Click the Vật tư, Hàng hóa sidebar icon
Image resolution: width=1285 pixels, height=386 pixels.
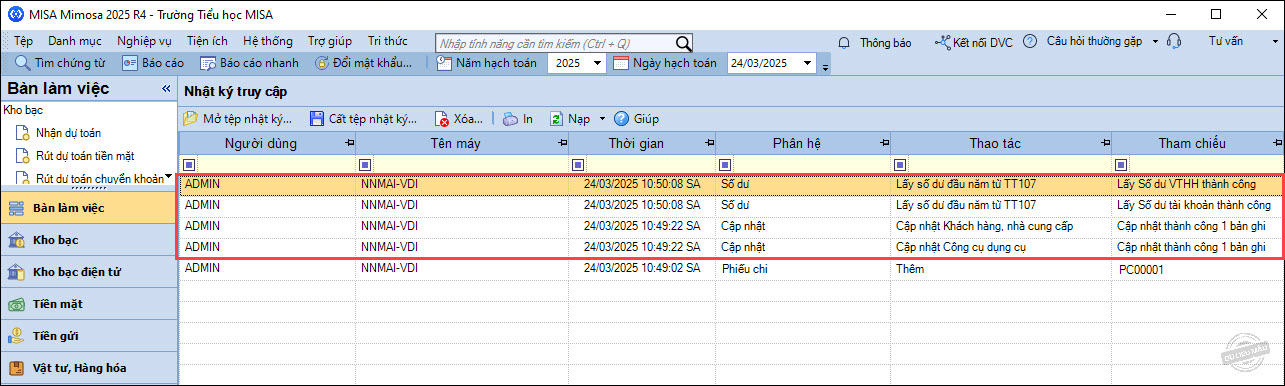click(x=16, y=368)
